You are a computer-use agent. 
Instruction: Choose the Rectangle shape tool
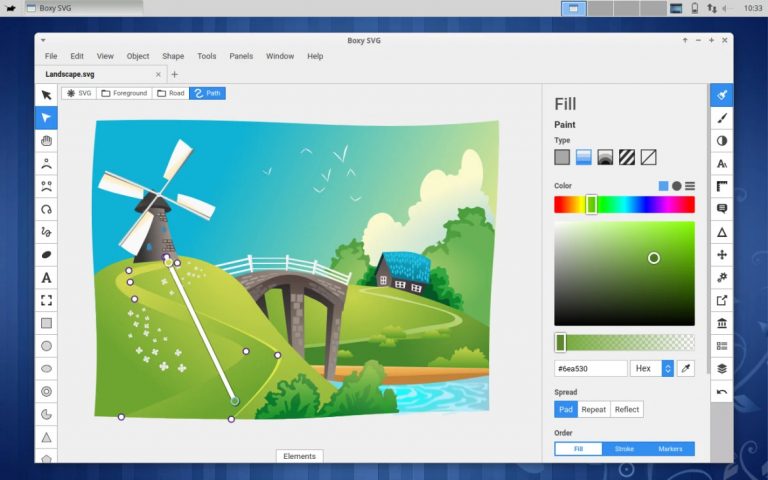[46, 323]
